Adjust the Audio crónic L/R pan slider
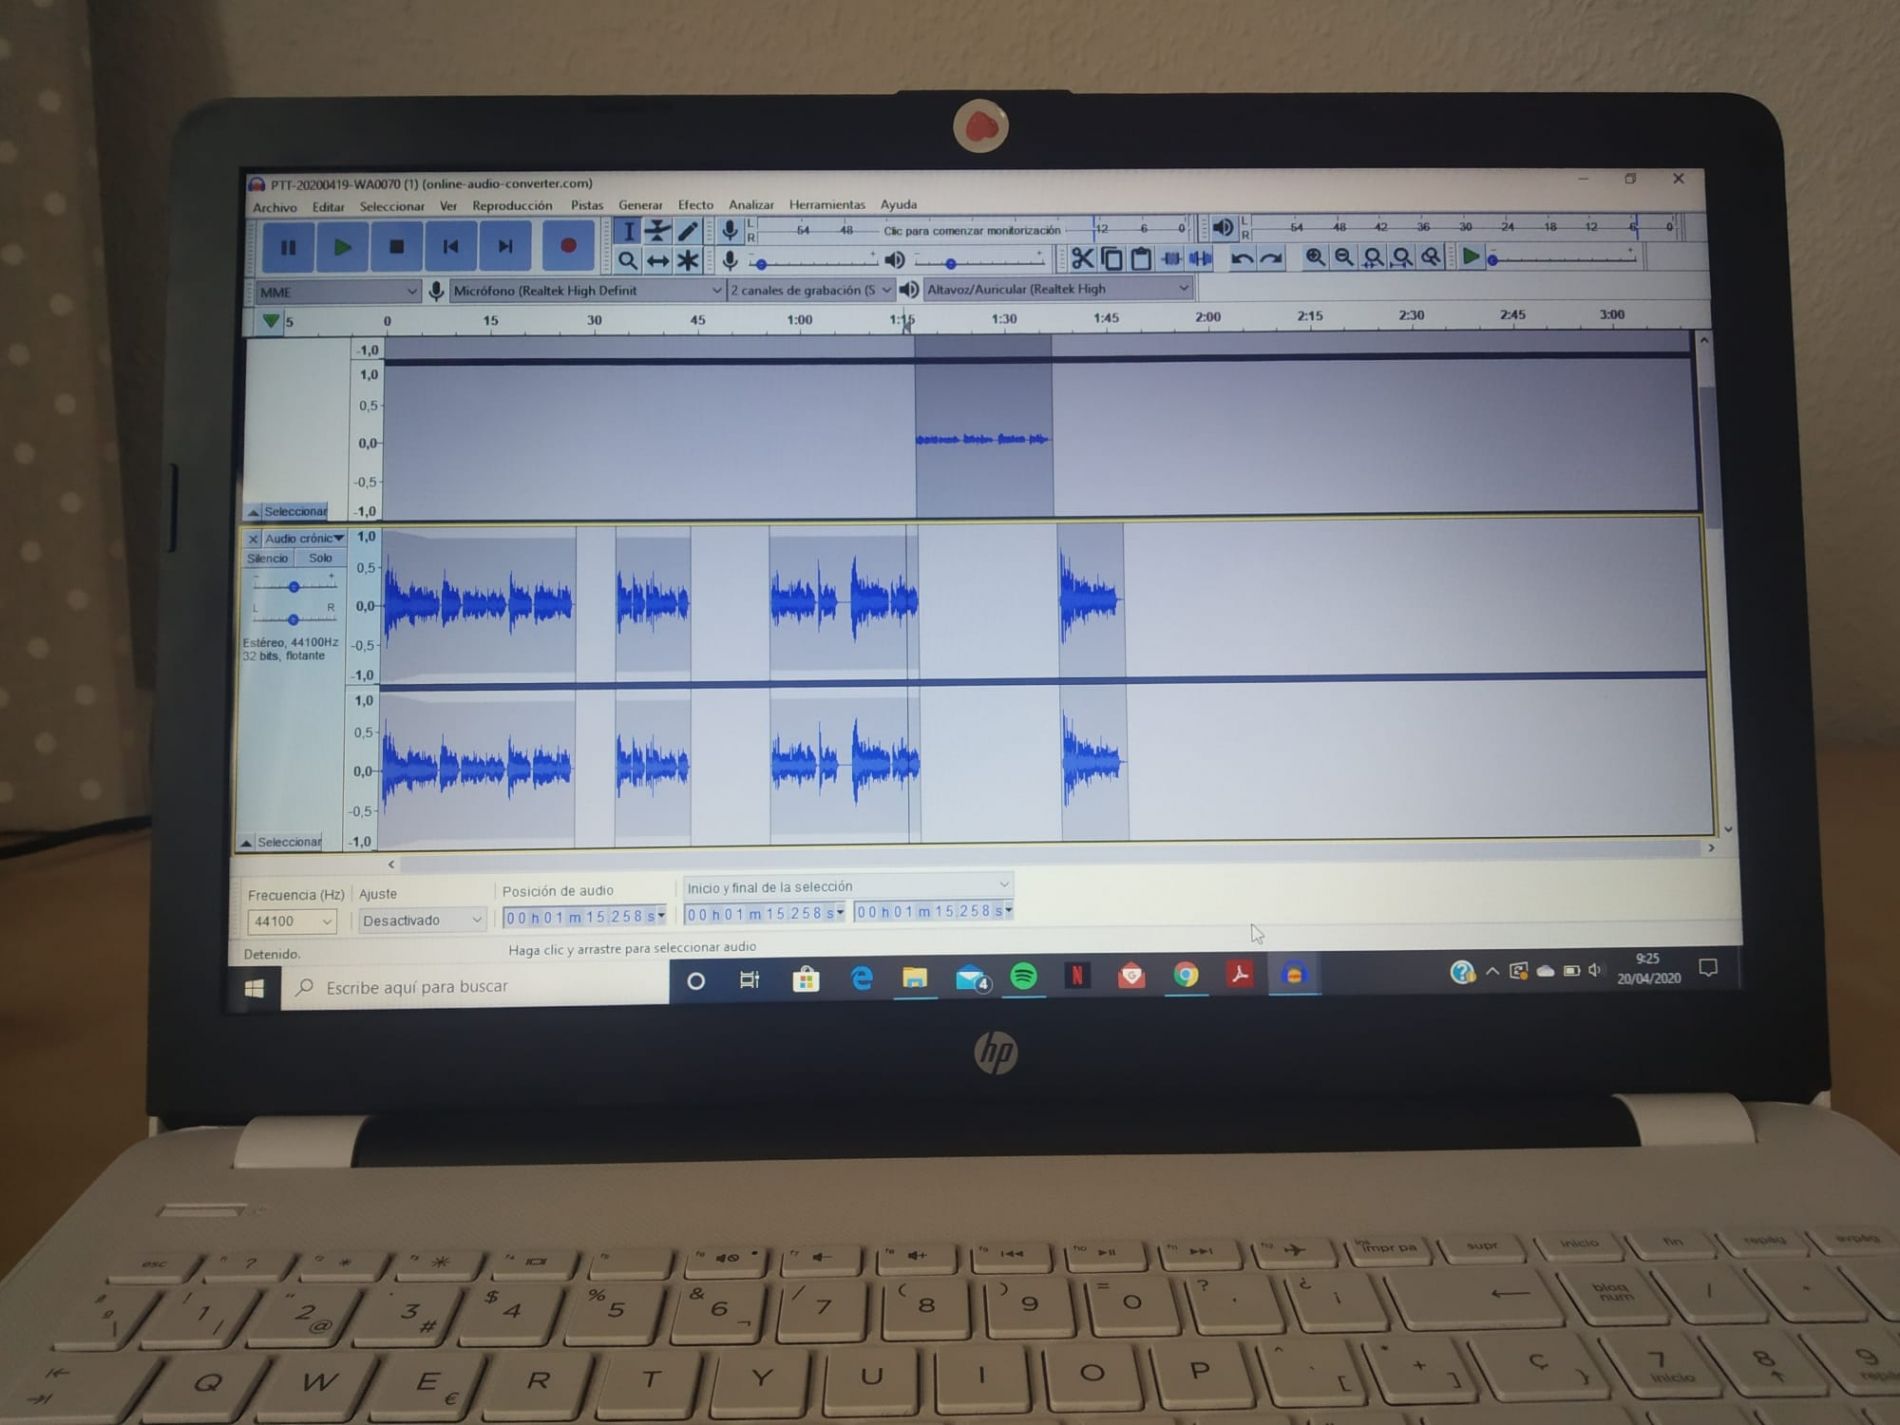The image size is (1900, 1425). tap(294, 620)
